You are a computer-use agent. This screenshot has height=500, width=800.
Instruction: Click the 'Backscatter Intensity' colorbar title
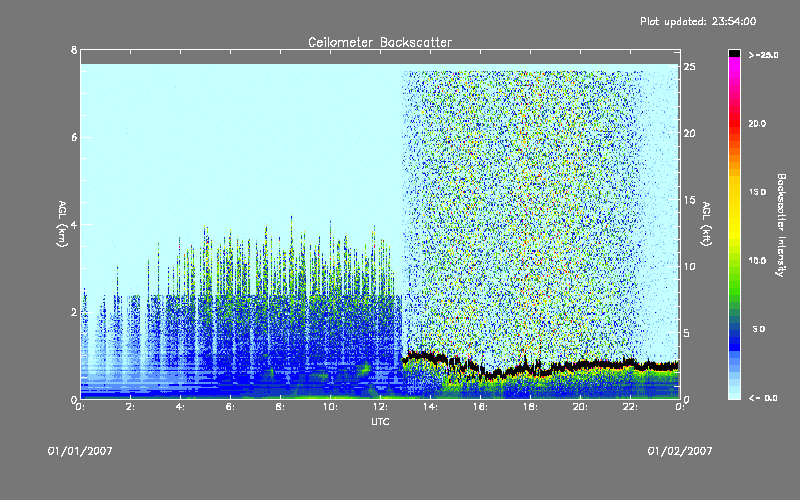coord(781,225)
